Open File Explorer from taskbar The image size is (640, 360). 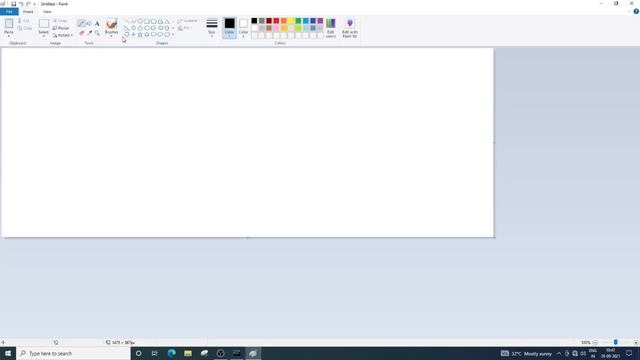coord(188,353)
